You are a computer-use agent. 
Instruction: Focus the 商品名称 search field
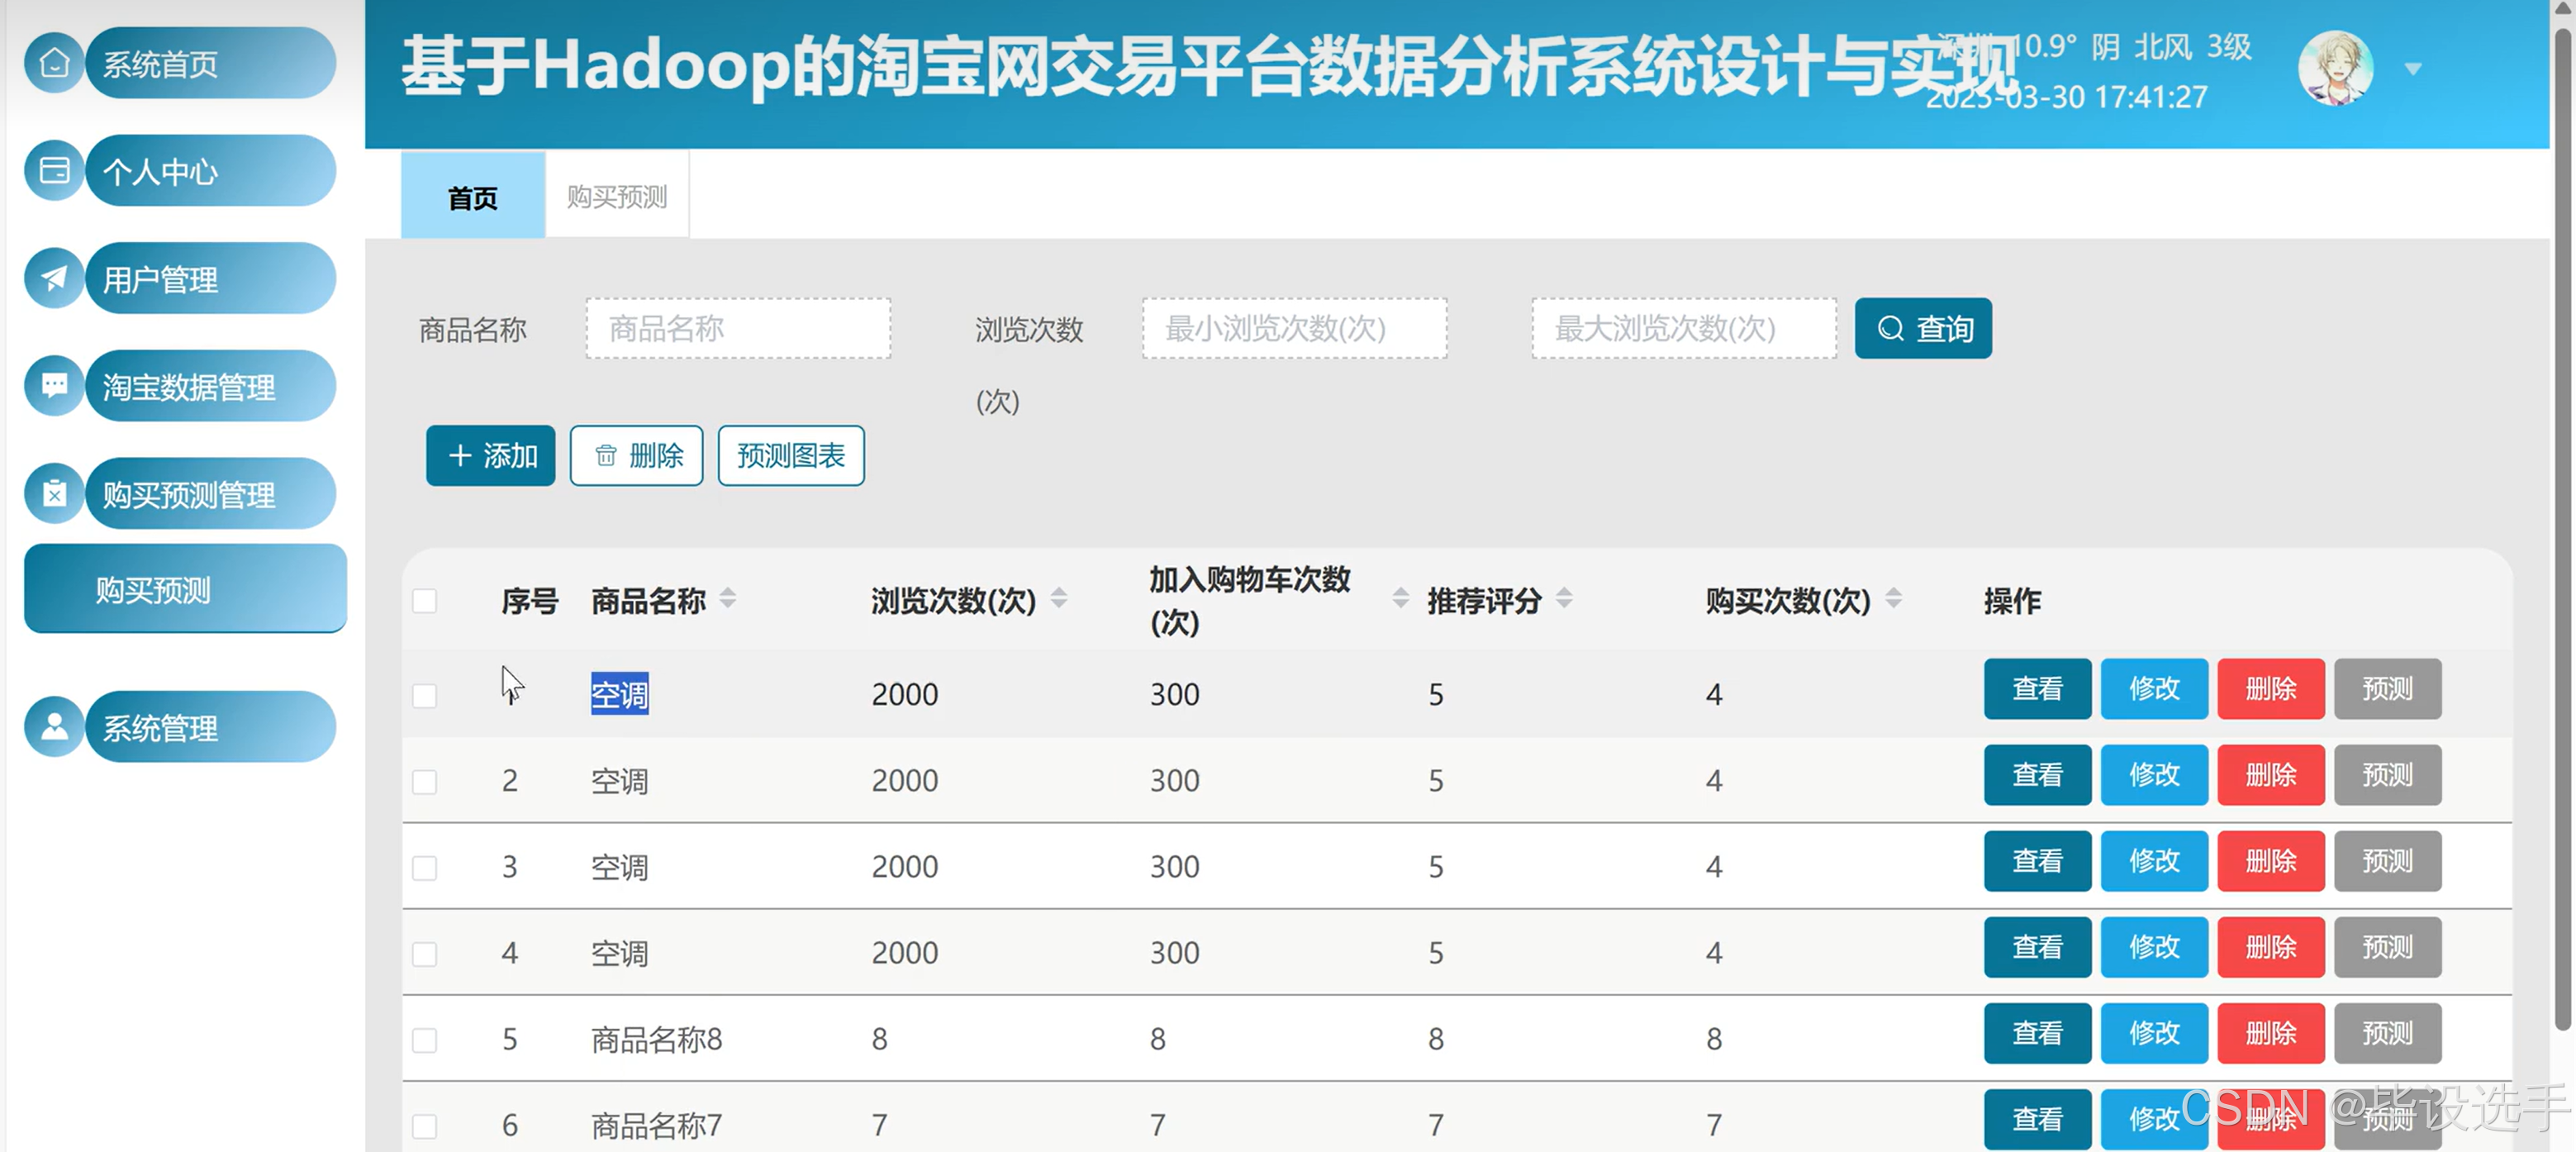738,328
